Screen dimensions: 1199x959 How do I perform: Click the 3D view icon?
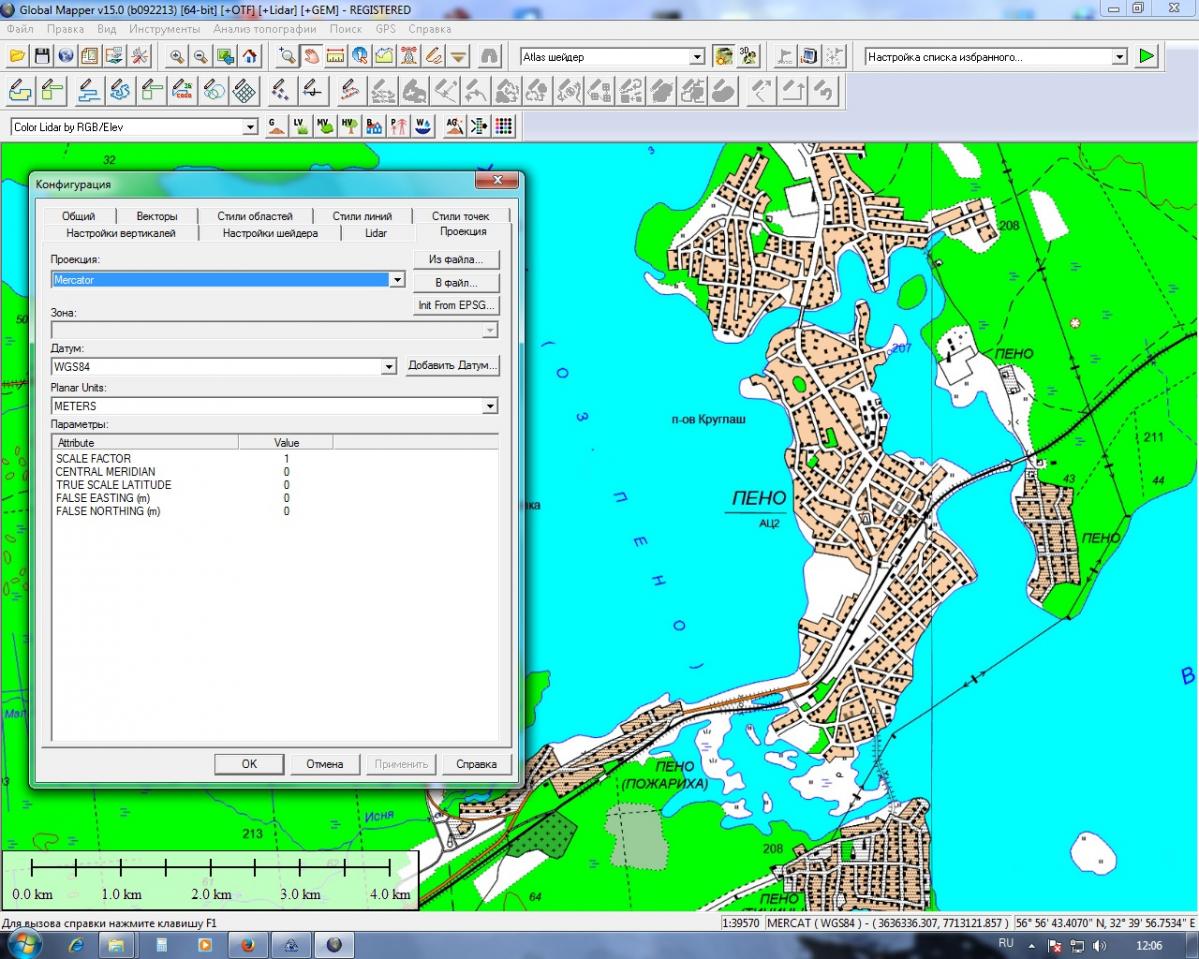tap(747, 56)
